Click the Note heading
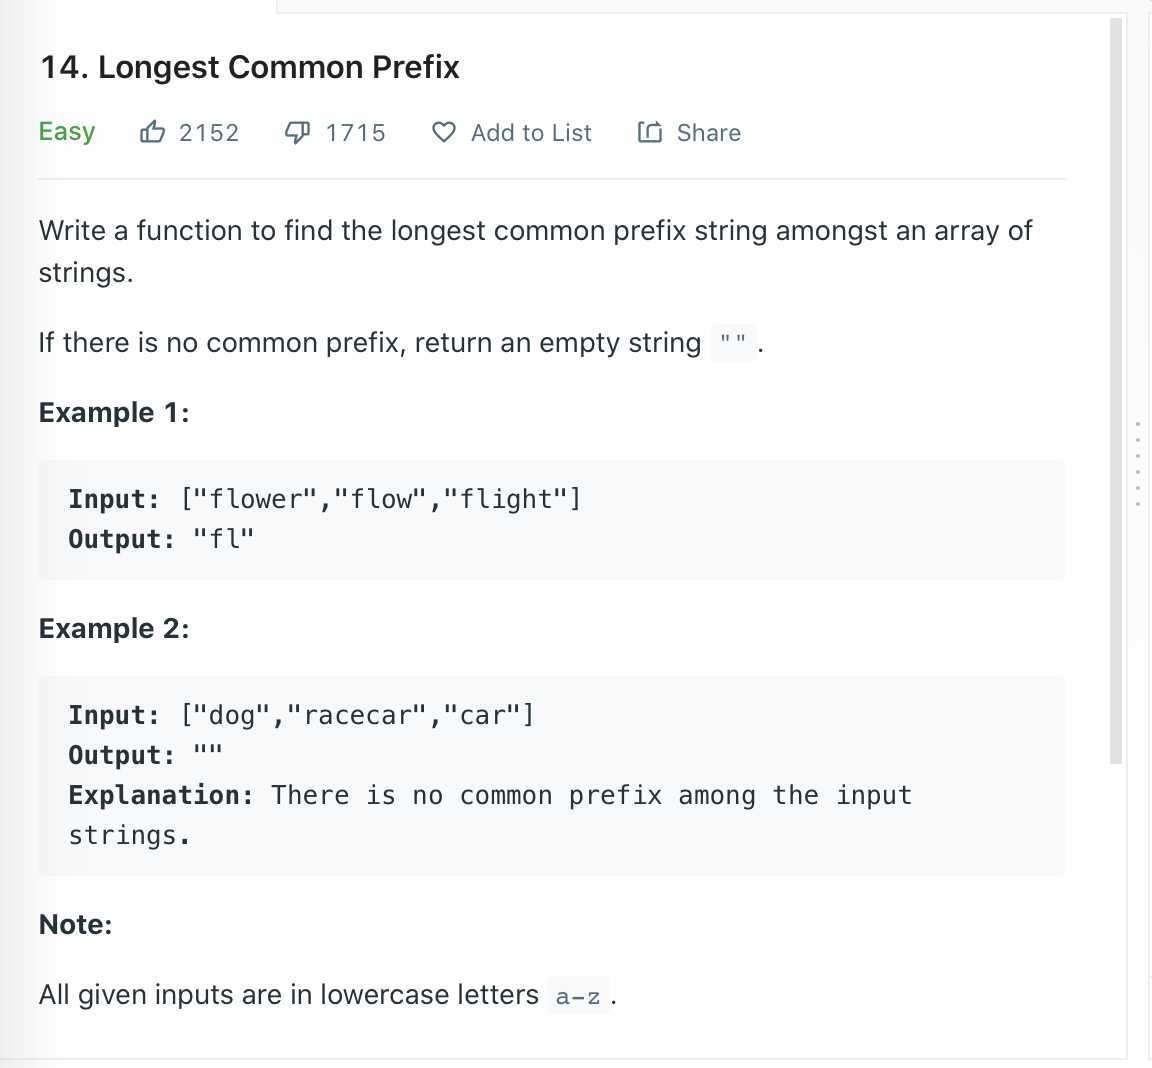1152x1068 pixels. coord(76,925)
